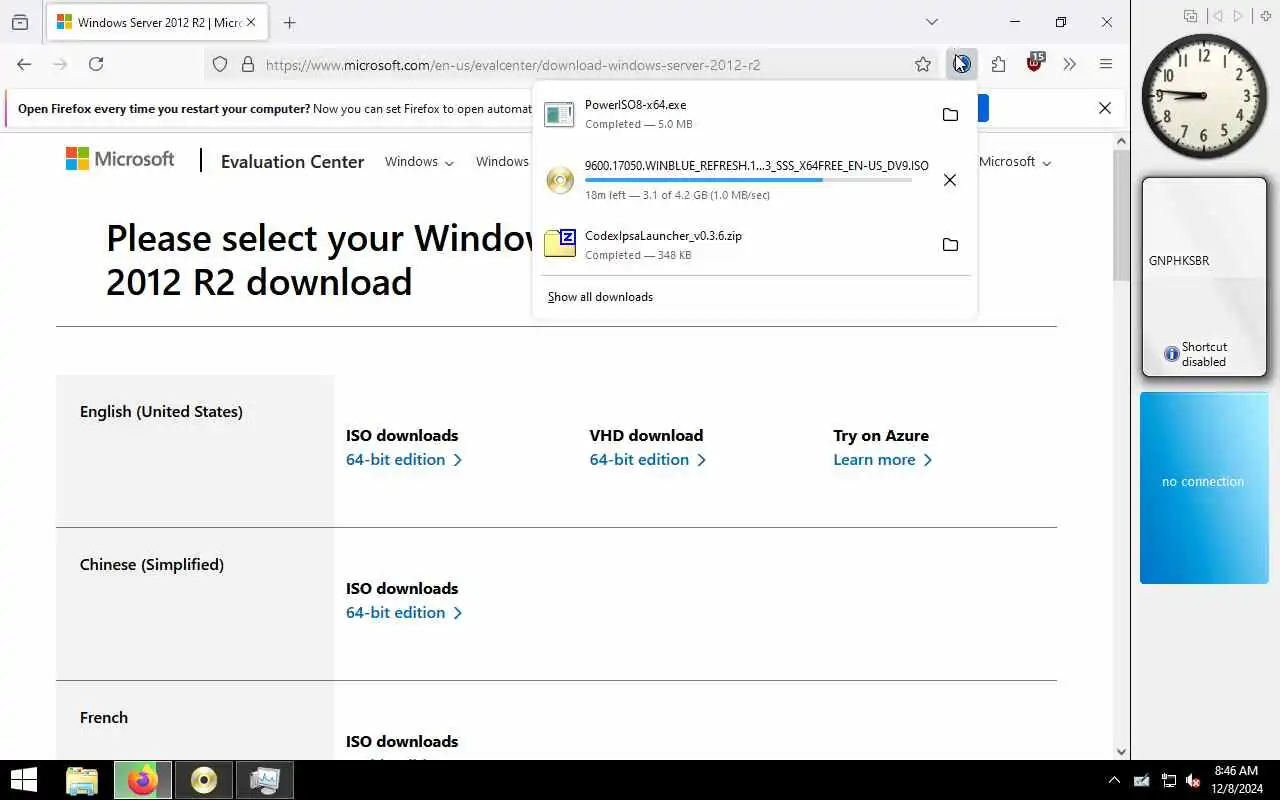Bookmark this page with star icon
This screenshot has width=1280, height=800.
pos(923,64)
